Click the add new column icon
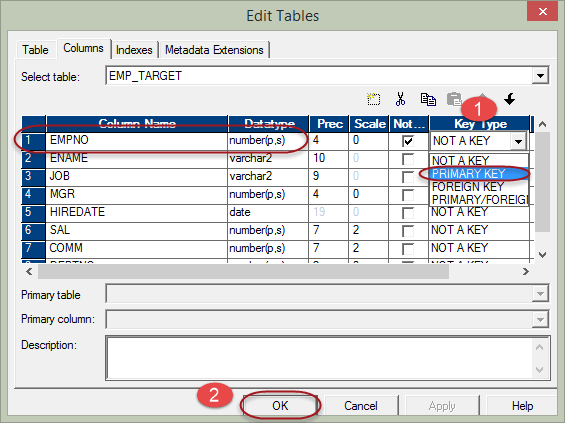Viewport: 565px width, 423px height. click(373, 99)
